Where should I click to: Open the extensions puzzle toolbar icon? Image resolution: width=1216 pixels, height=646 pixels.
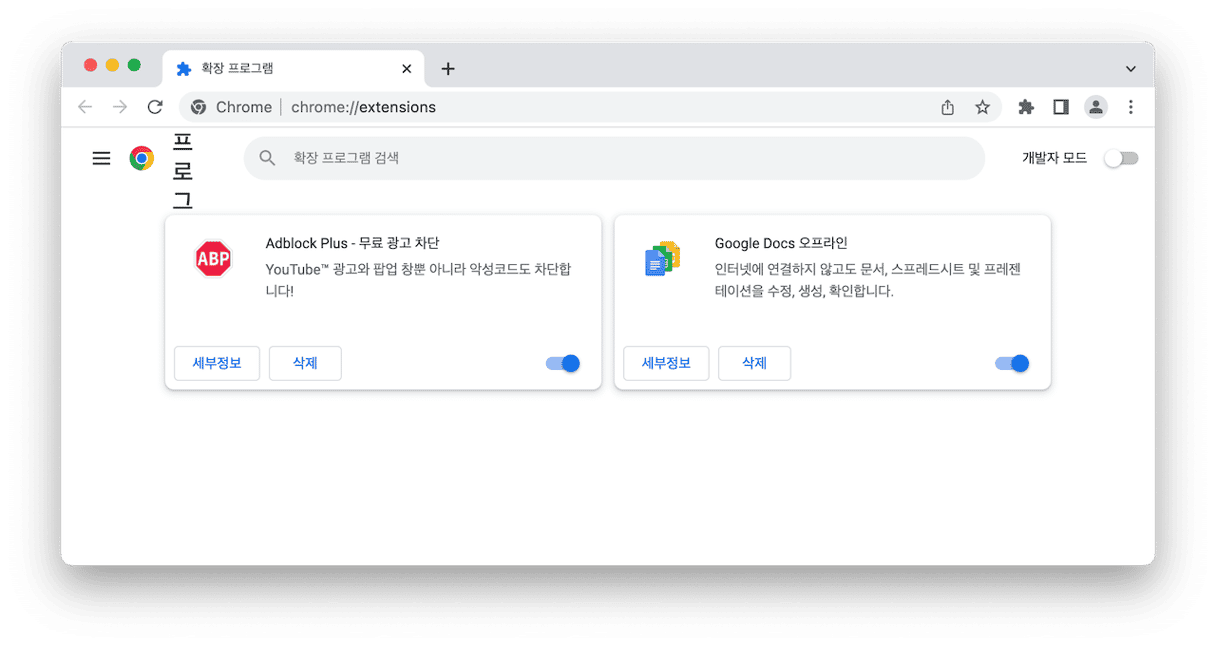pyautogui.click(x=1026, y=107)
